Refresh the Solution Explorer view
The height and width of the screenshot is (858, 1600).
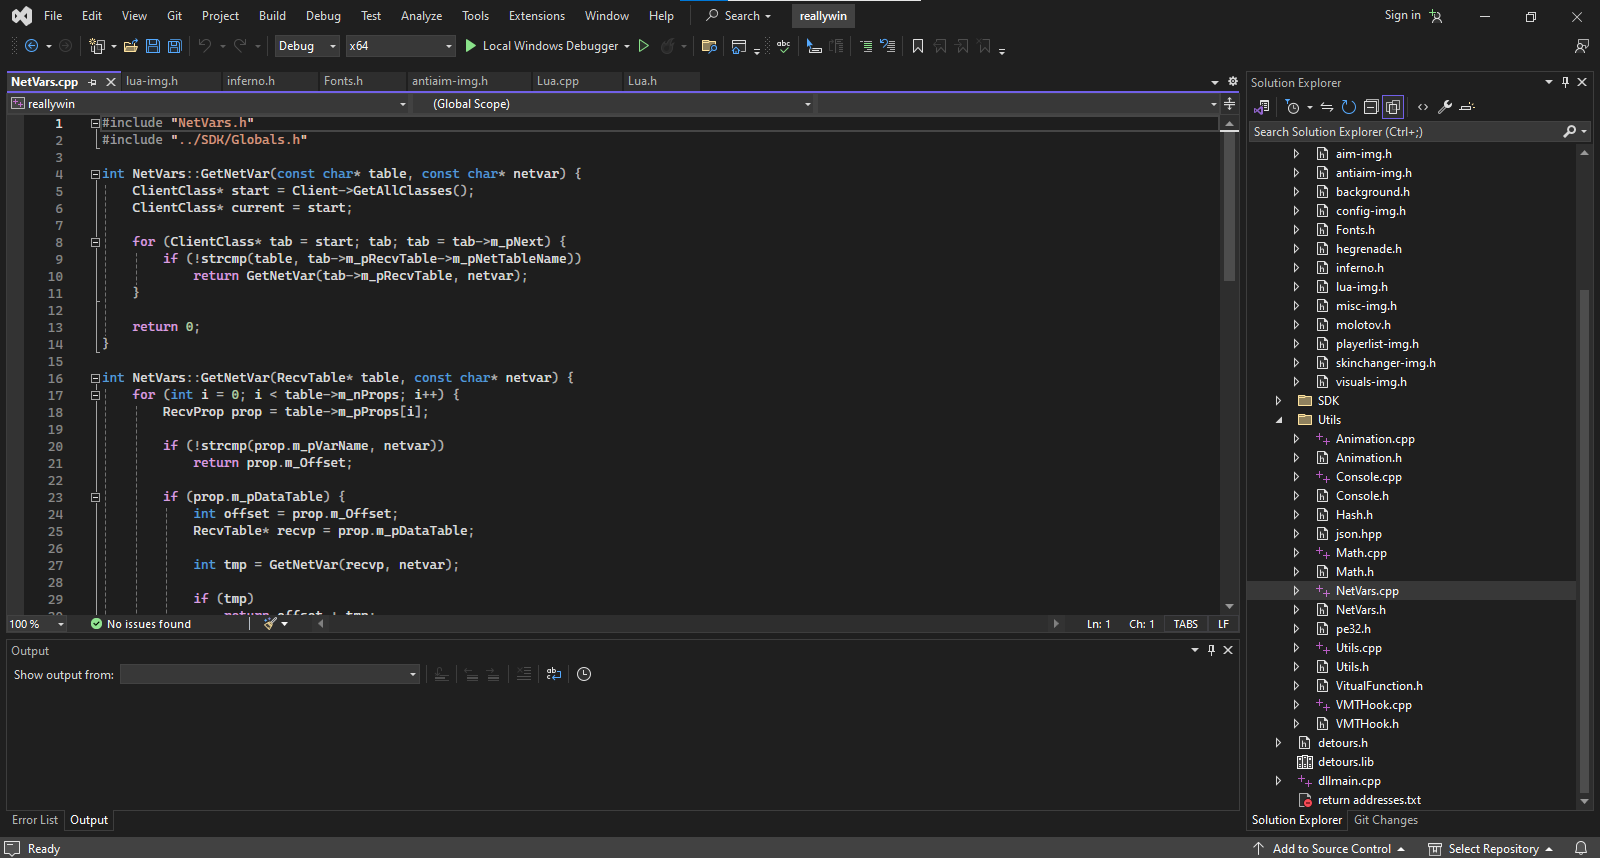coord(1349,107)
